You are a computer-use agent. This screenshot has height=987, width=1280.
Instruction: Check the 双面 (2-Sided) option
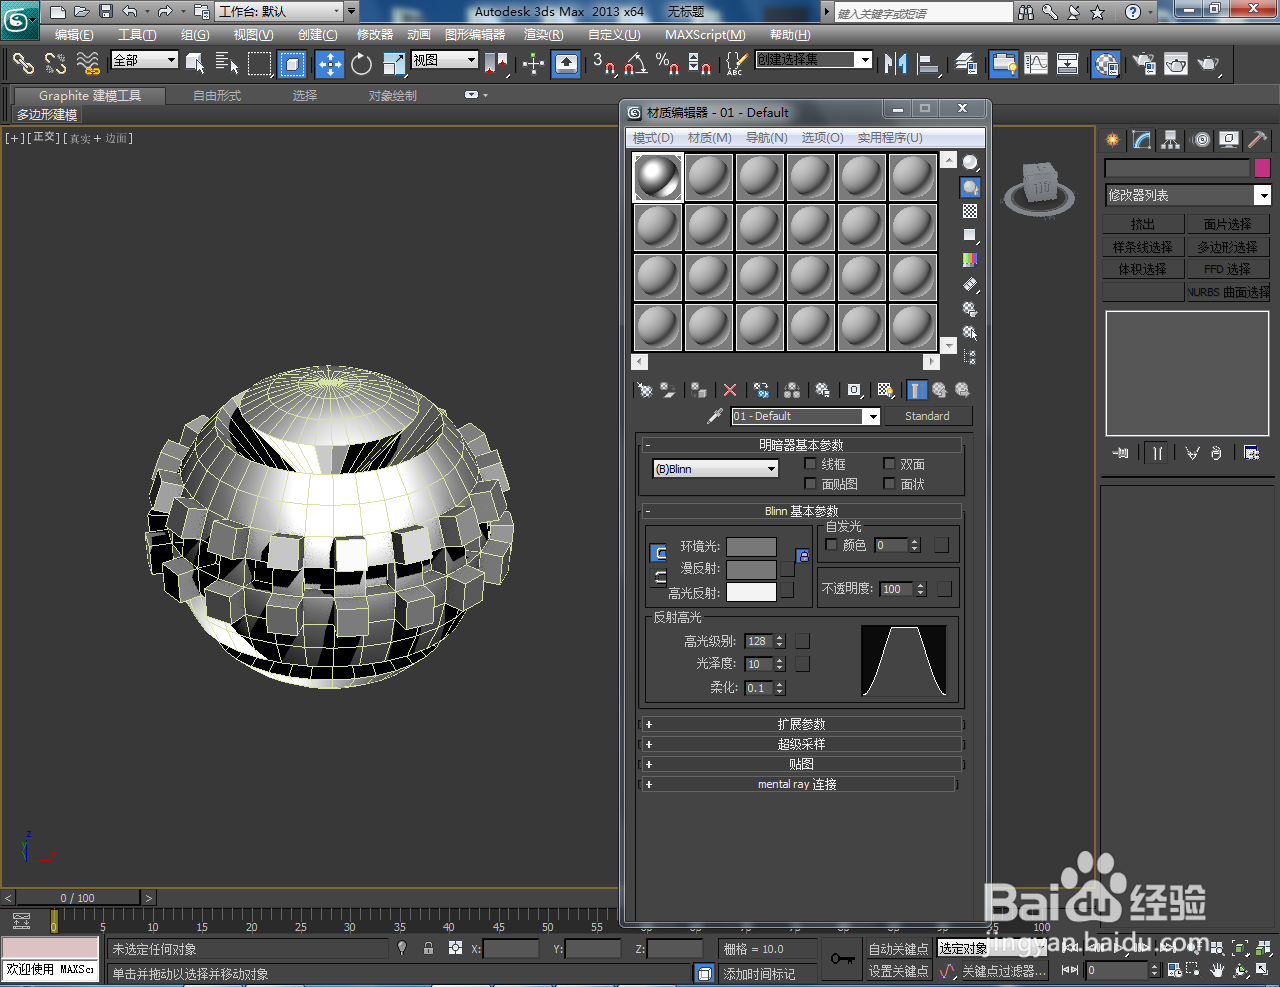(x=888, y=463)
